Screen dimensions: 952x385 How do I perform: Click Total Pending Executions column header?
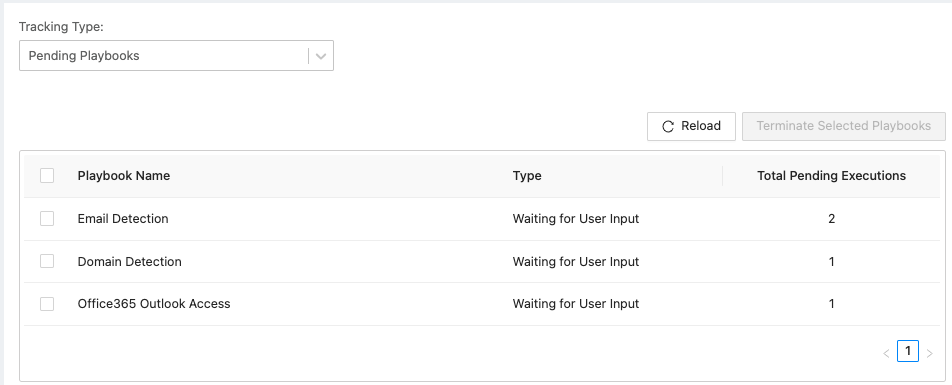point(831,176)
